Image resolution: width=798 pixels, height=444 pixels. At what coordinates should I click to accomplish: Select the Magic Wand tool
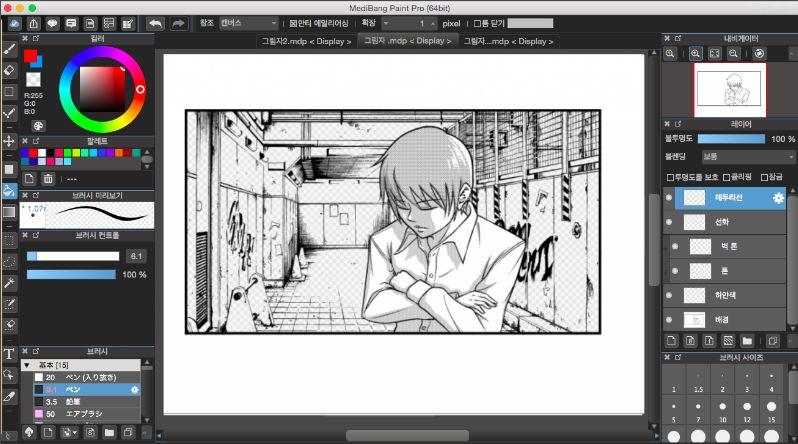[x=9, y=283]
